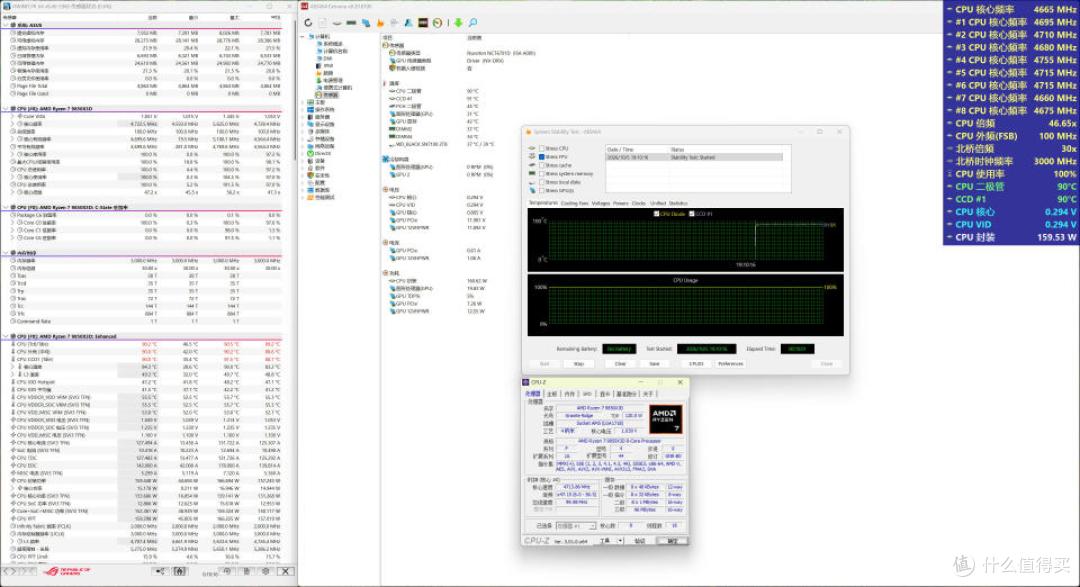This screenshot has width=1080, height=587.
Task: Switch to the Voltages tab
Action: [601, 204]
